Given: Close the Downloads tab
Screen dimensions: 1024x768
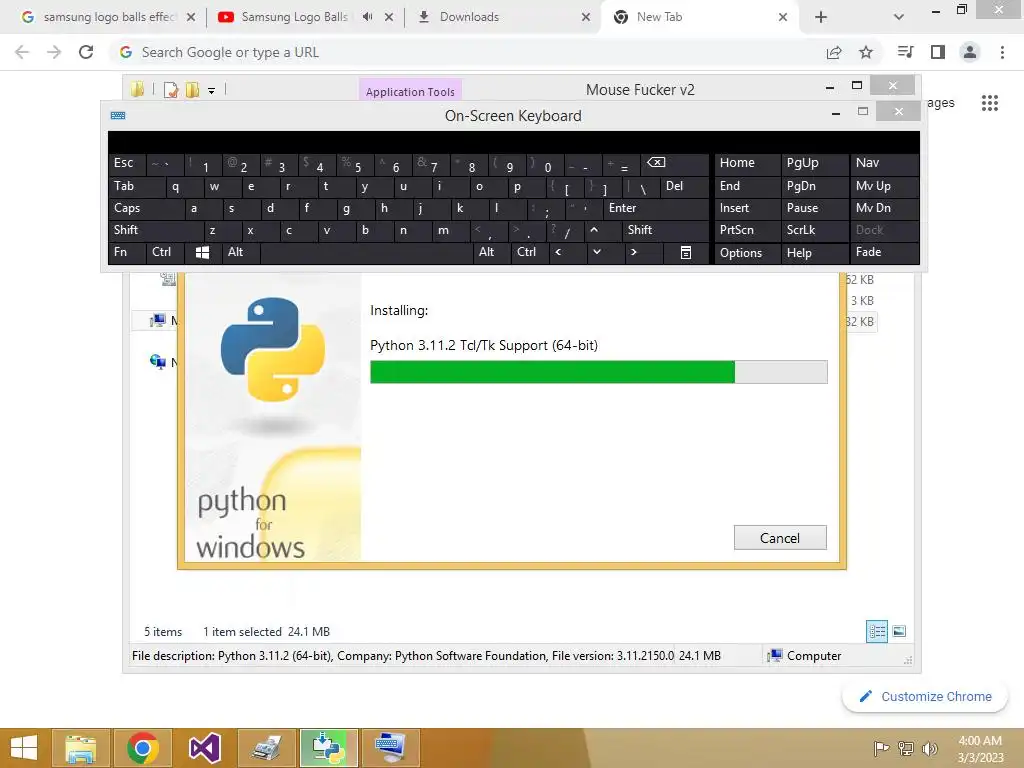Looking at the screenshot, I should coord(586,17).
